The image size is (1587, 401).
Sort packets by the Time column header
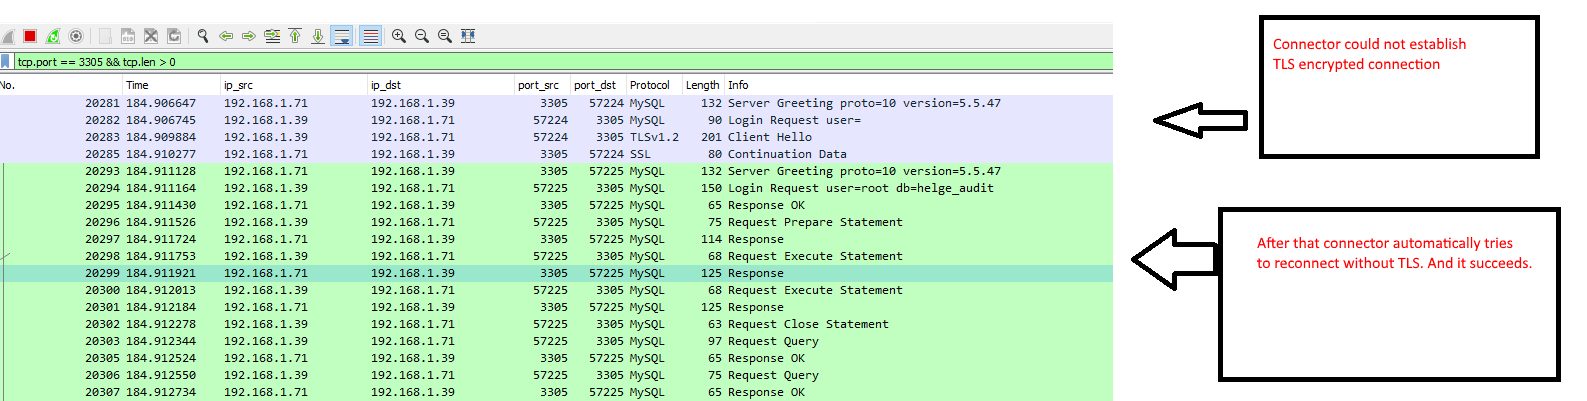point(138,85)
